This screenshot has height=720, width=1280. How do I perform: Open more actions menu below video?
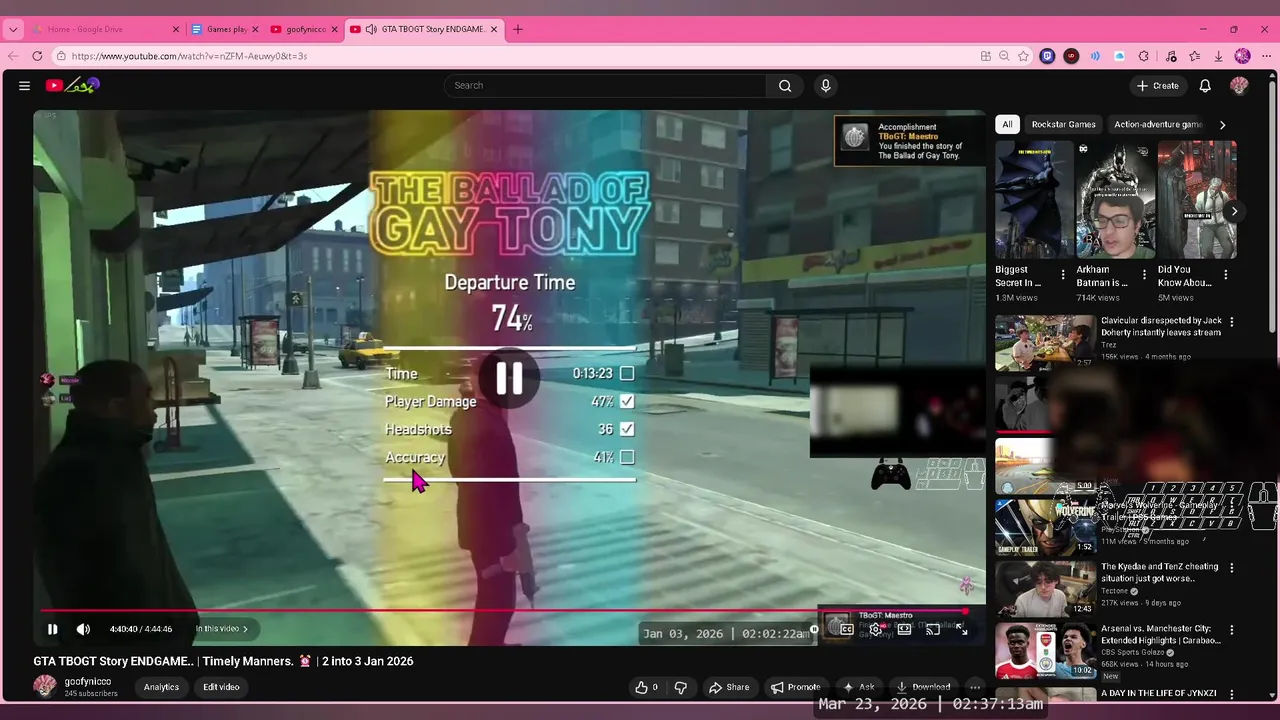(975, 687)
